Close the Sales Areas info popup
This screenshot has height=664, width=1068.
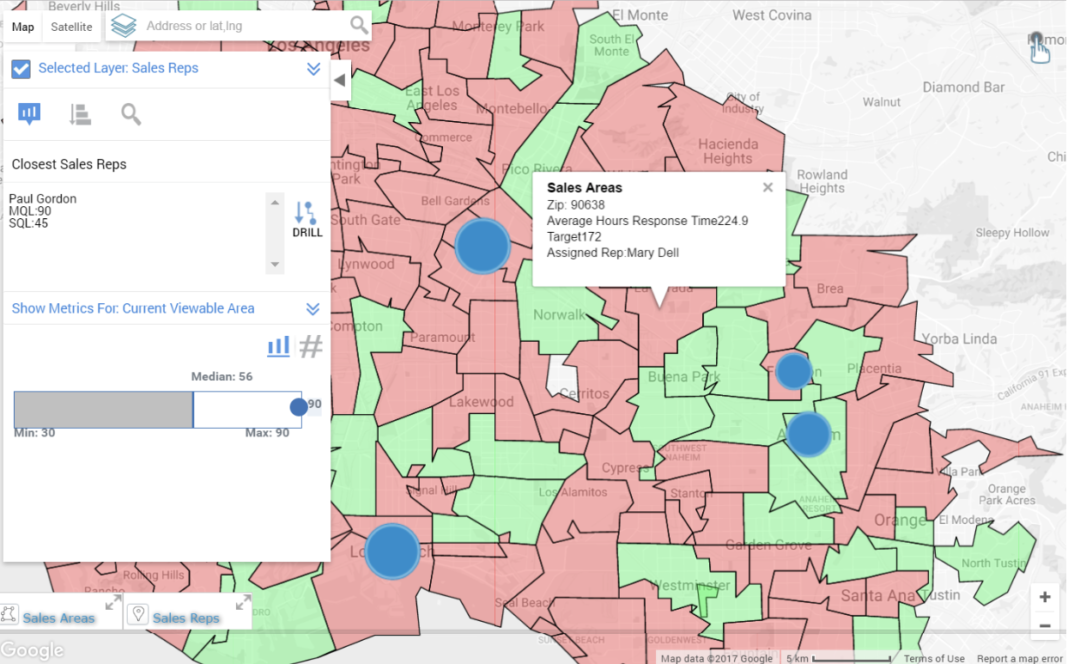[x=768, y=187]
